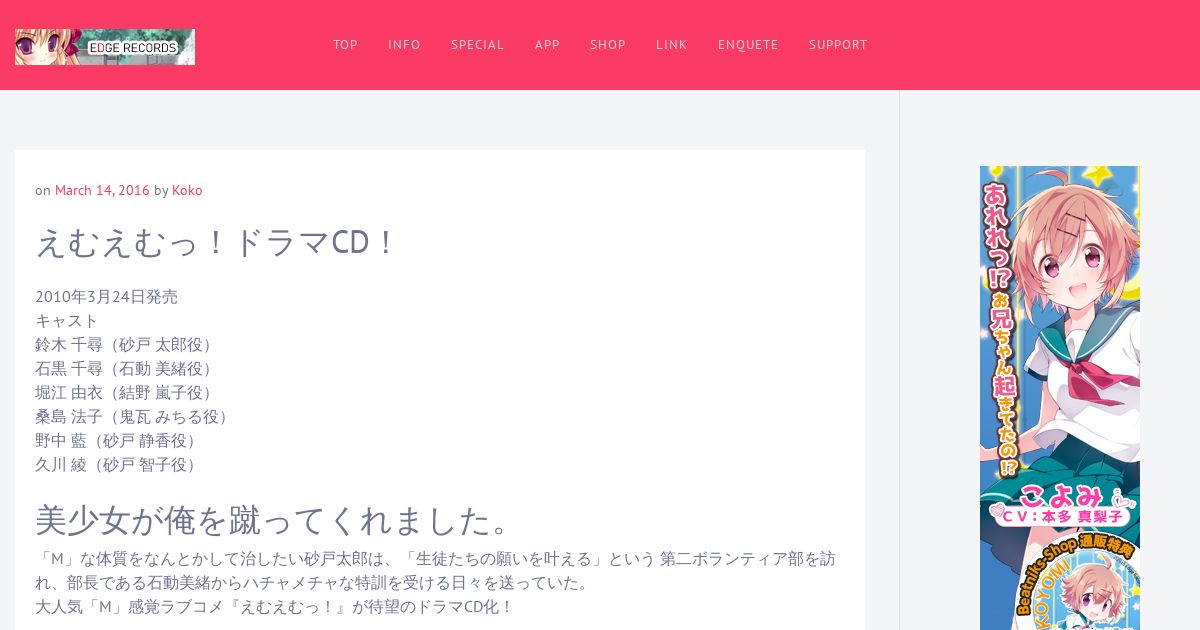Click the 堀江 由衣（結野 嵐子役） cast line
Image resolution: width=1200 pixels, height=630 pixels.
[127, 393]
